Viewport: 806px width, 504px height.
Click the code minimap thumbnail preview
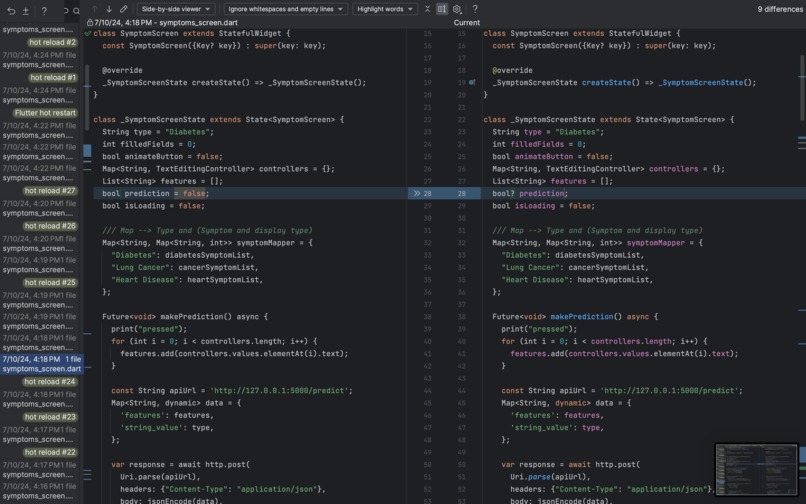756,470
